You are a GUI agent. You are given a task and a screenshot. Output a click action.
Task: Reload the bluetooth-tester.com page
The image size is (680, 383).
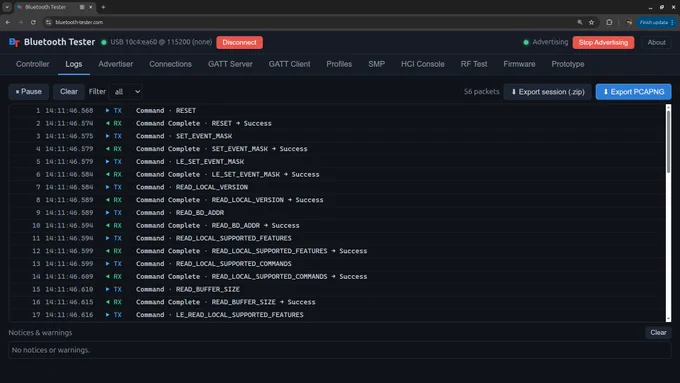click(x=33, y=22)
